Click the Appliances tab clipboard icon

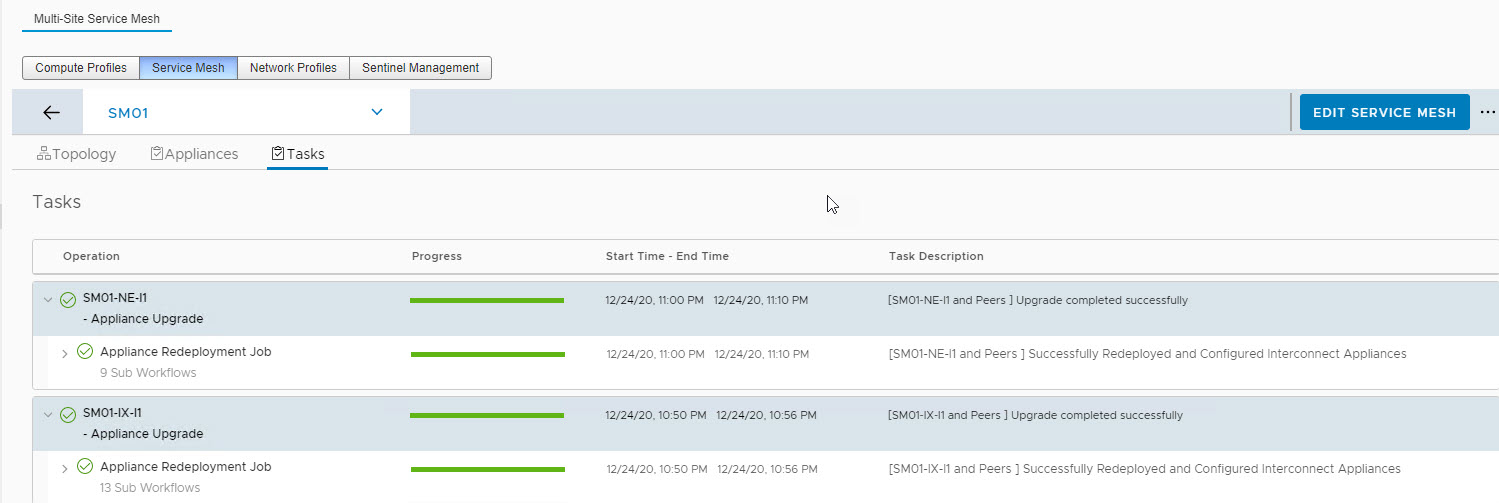pos(156,154)
